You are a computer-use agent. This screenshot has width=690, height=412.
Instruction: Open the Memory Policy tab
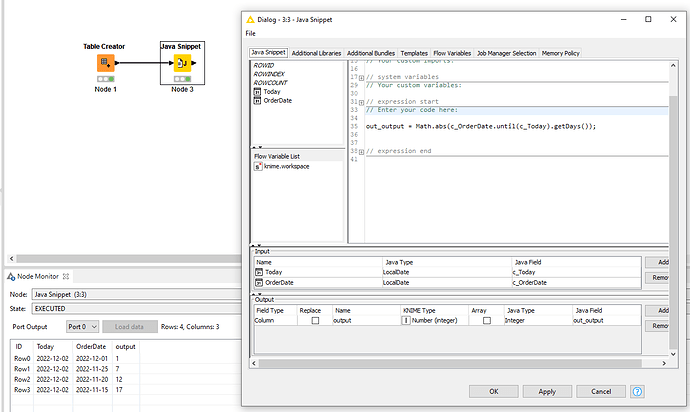561,53
